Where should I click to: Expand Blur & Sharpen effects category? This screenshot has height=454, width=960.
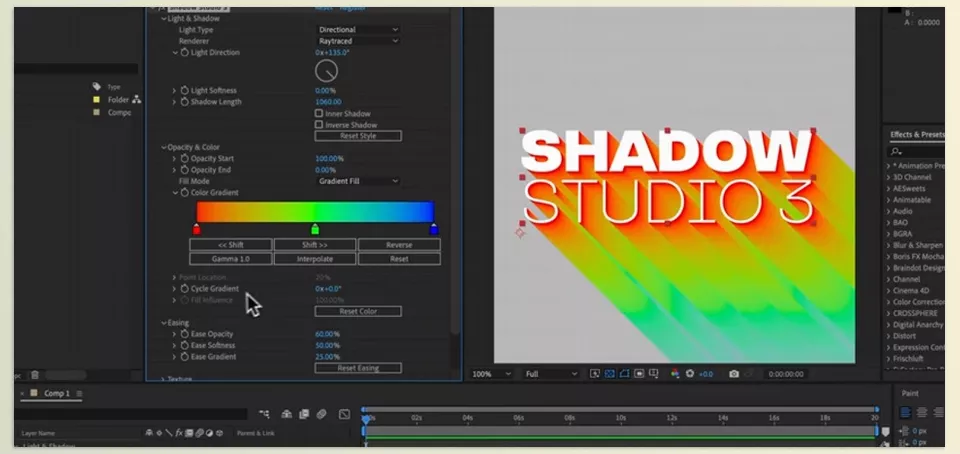pos(888,245)
